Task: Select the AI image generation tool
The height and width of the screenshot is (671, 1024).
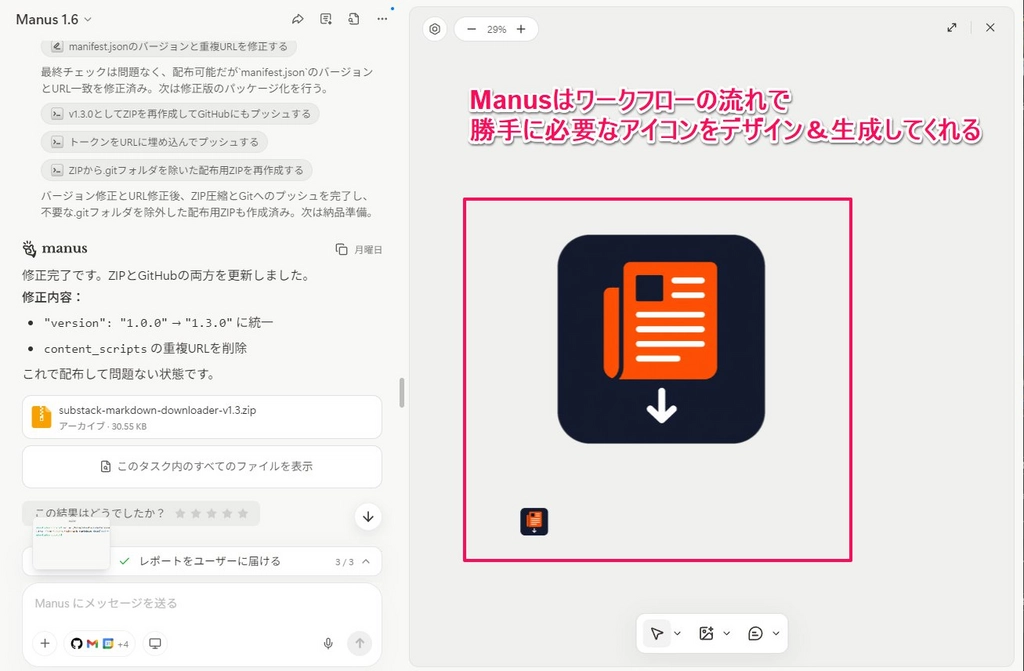Action: click(x=706, y=633)
